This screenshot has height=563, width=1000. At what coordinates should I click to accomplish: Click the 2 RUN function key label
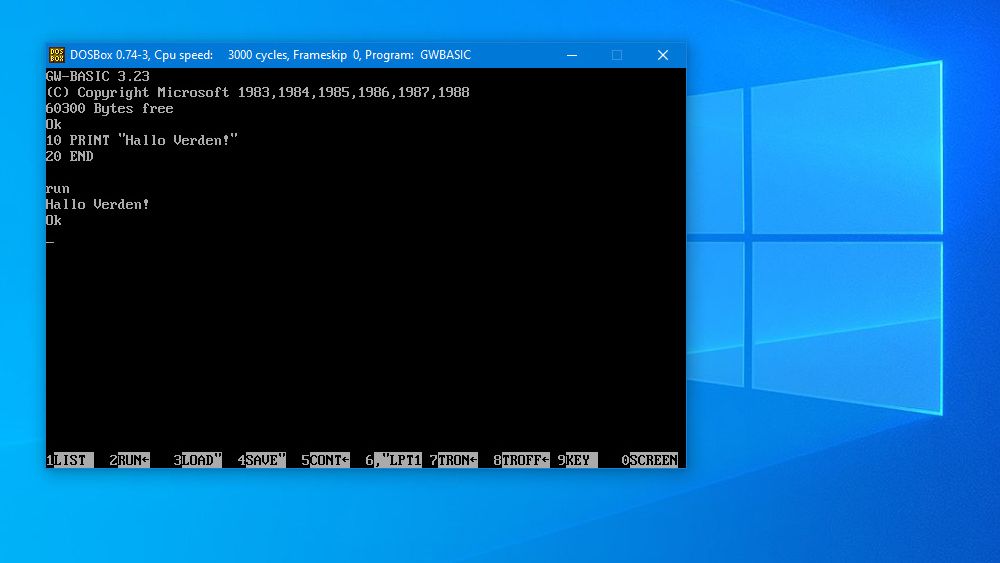click(x=129, y=460)
